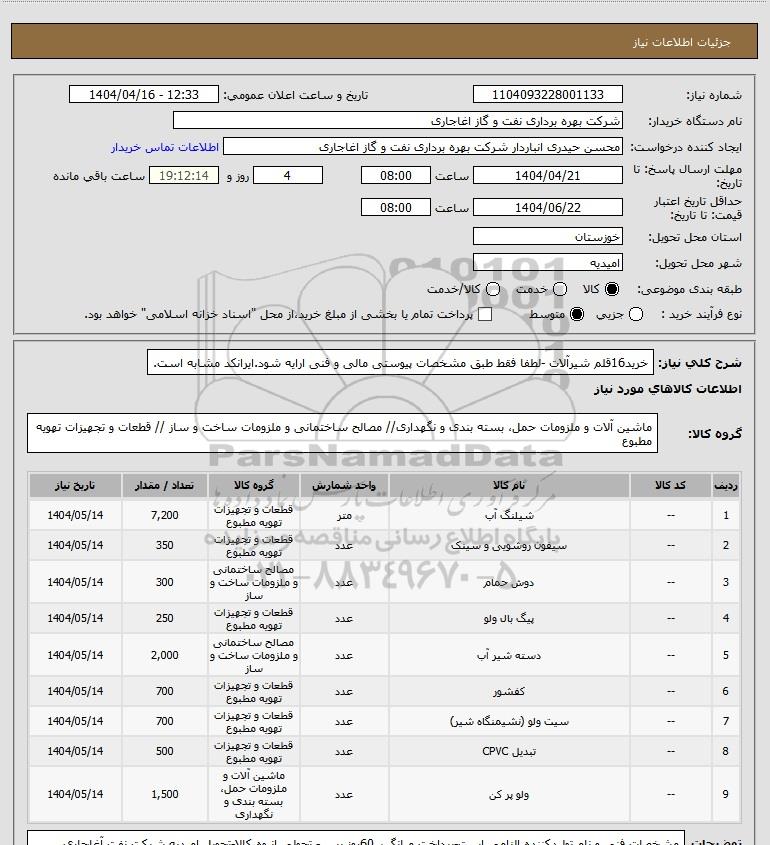
Task: Open the اطلاعات تماس خریدار link
Action: (x=165, y=147)
